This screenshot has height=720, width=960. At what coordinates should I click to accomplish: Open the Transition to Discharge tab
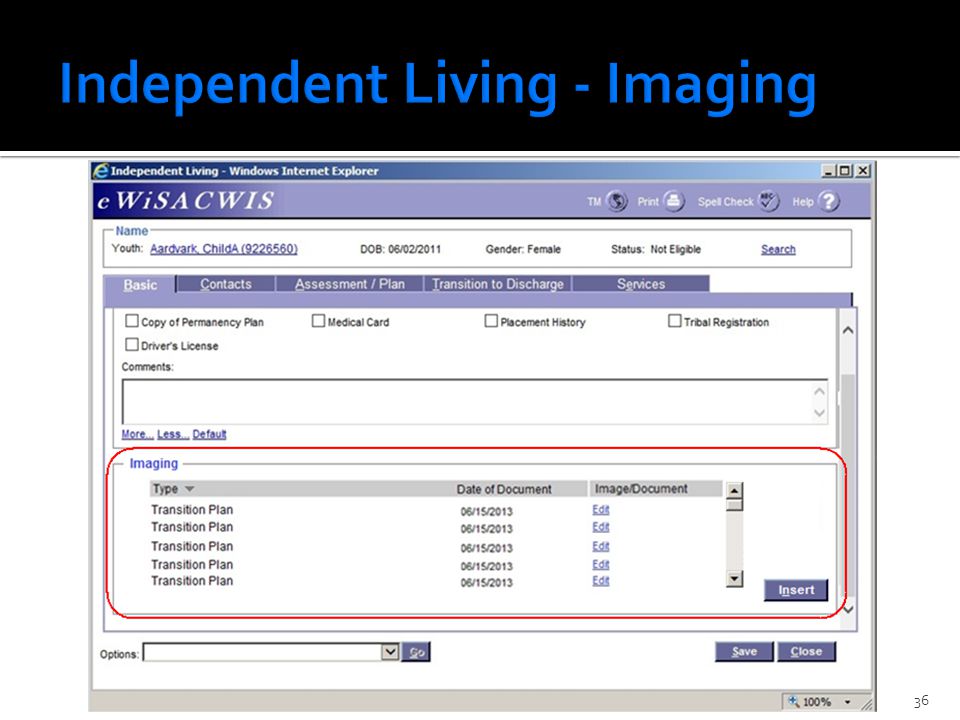click(498, 284)
